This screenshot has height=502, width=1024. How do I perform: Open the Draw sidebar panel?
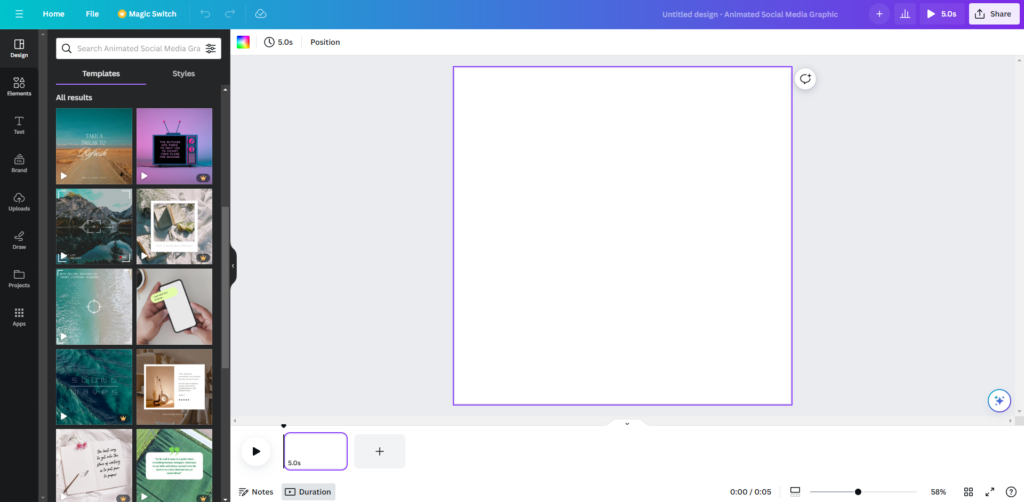pyautogui.click(x=19, y=241)
